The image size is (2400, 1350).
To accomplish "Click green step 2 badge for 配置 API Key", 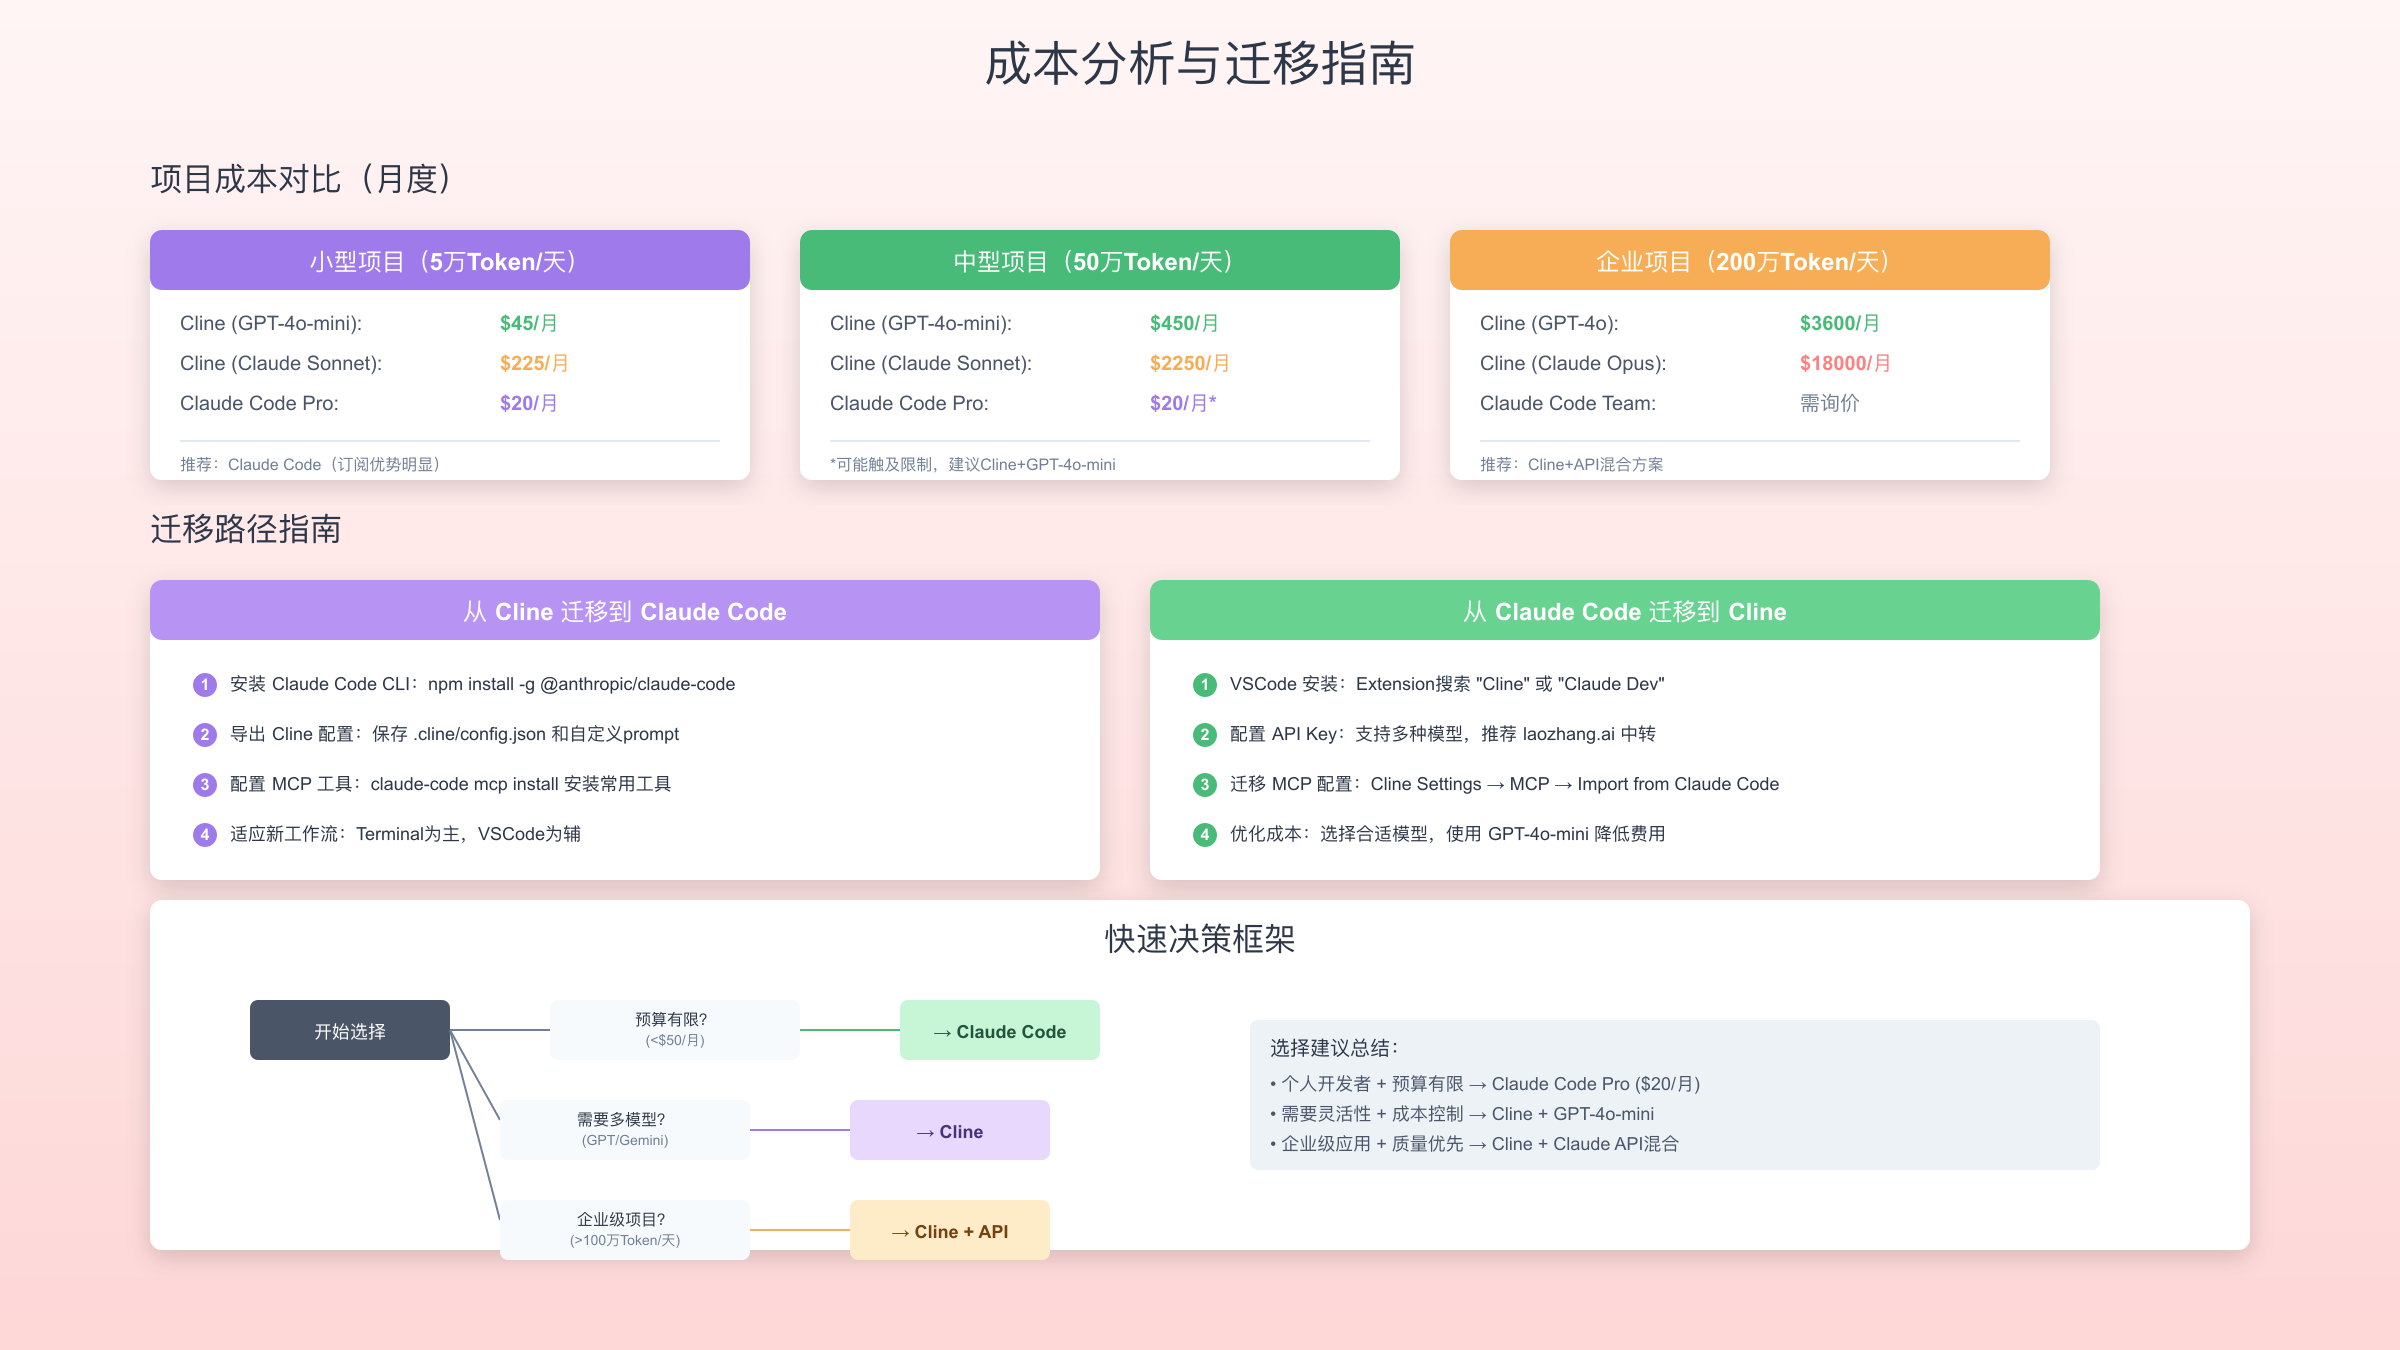I will [1205, 734].
